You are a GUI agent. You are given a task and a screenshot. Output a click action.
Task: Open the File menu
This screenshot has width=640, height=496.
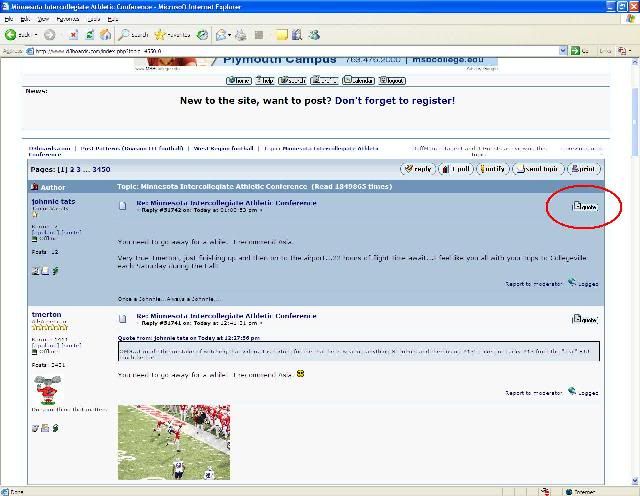9,19
